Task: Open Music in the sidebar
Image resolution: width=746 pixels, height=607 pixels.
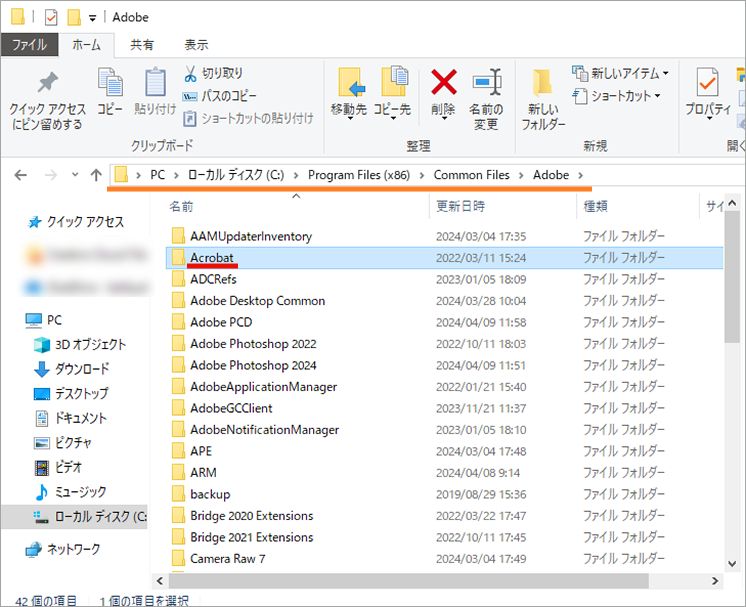Action: tap(70, 492)
